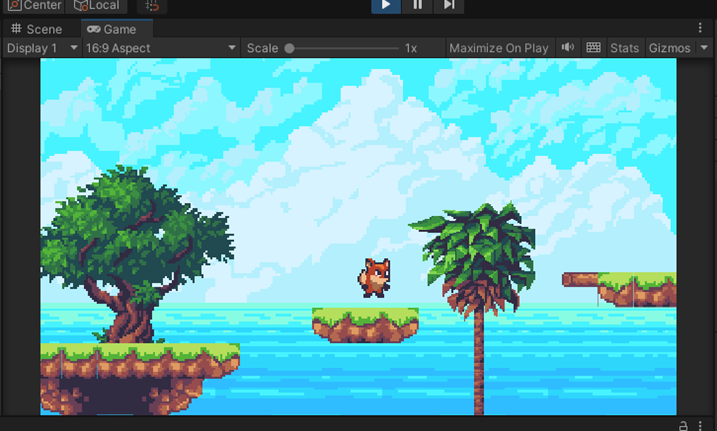Image resolution: width=717 pixels, height=431 pixels.
Task: Toggle the Center pivot mode button
Action: [x=34, y=5]
